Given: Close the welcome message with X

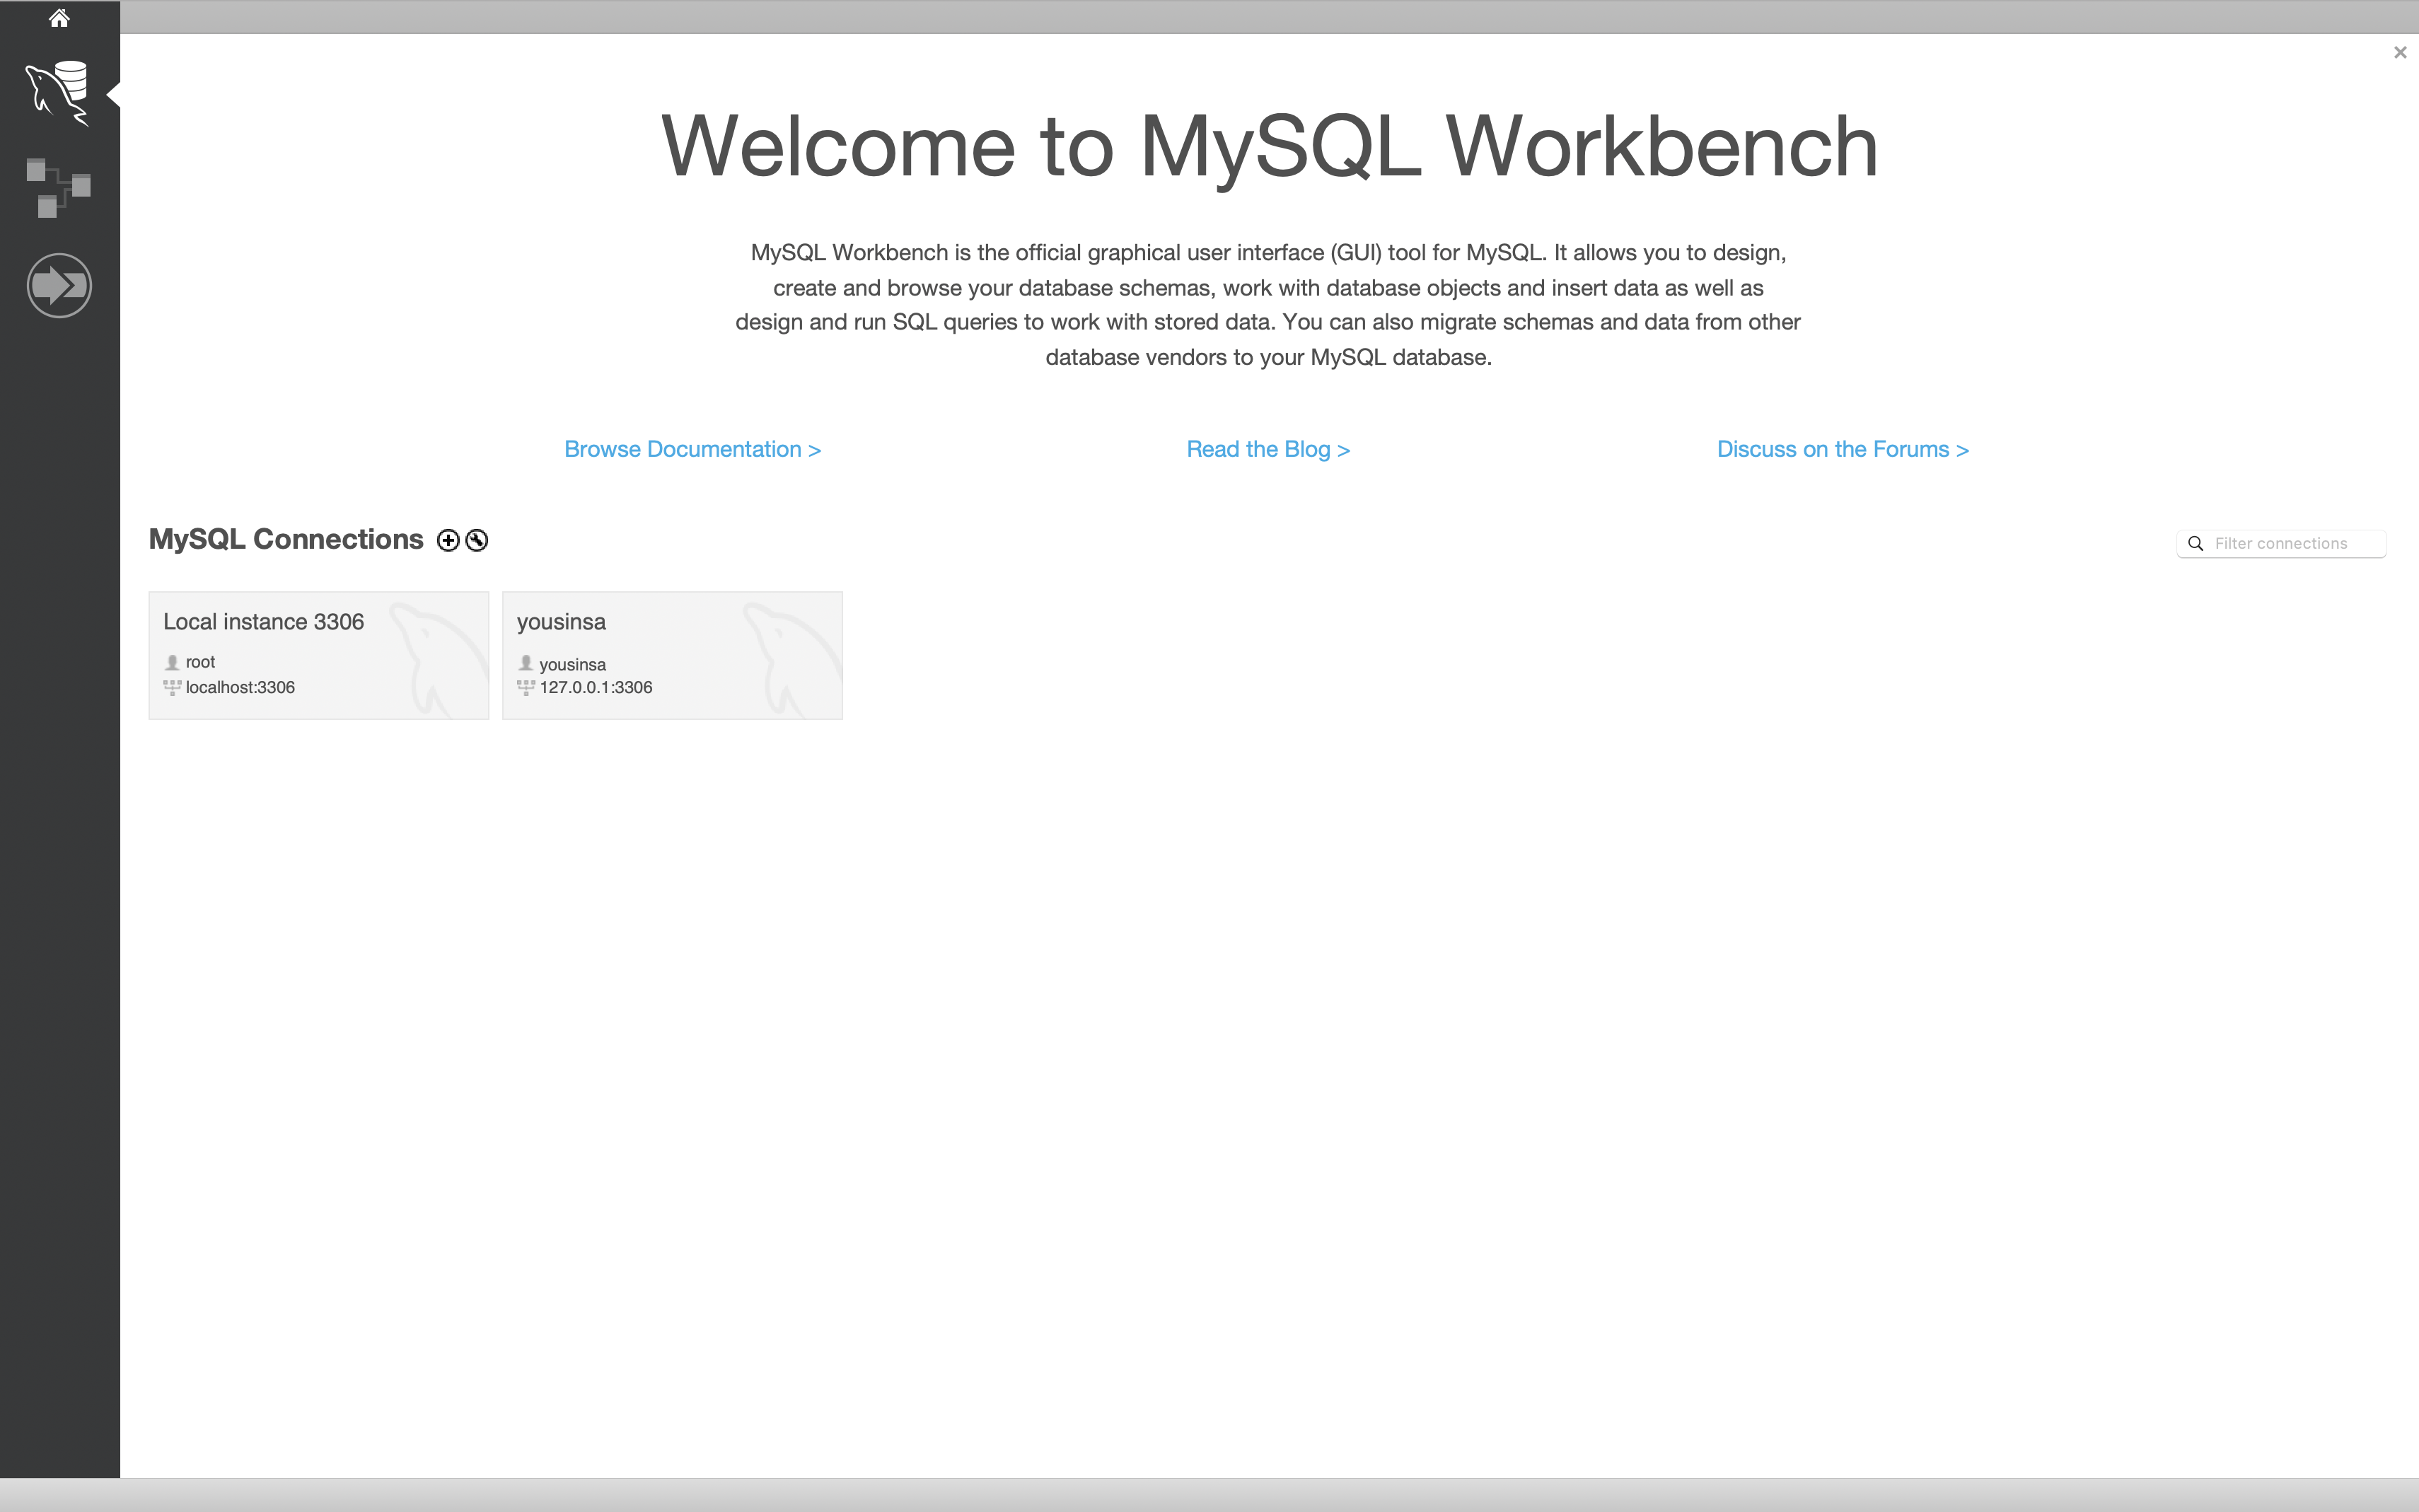Looking at the screenshot, I should coord(2400,52).
